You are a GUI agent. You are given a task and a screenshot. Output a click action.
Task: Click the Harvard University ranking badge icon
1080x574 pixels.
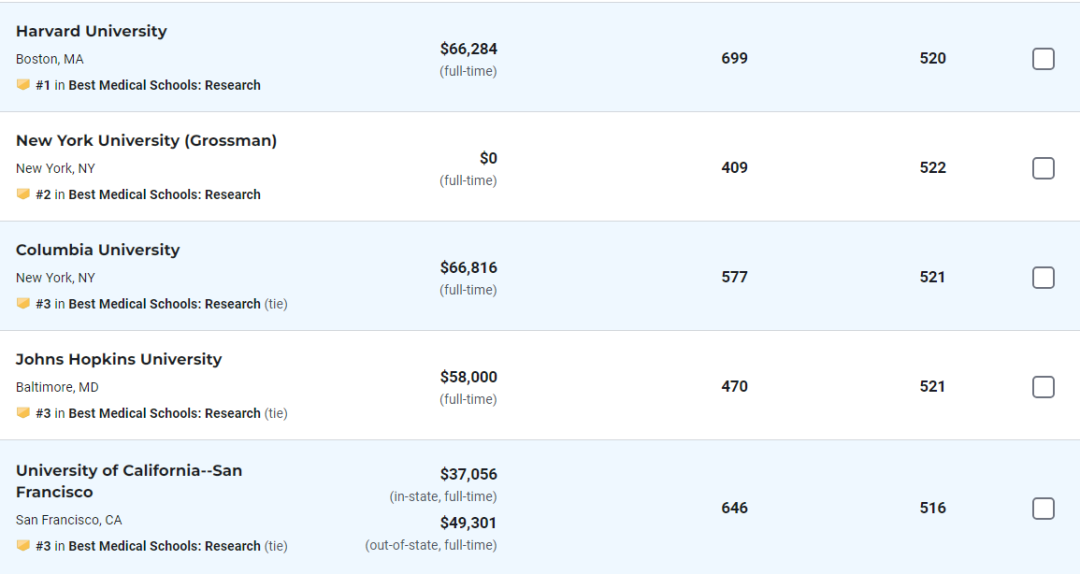tap(23, 85)
